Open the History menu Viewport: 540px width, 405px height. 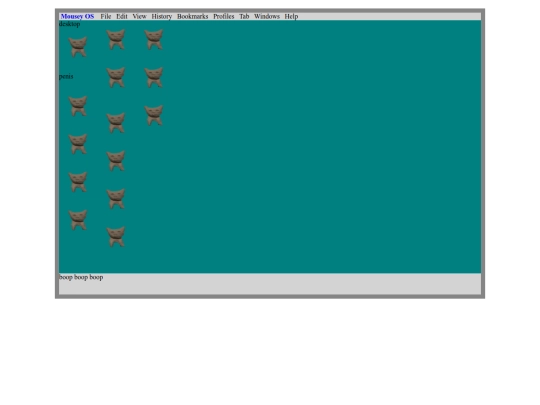[162, 17]
